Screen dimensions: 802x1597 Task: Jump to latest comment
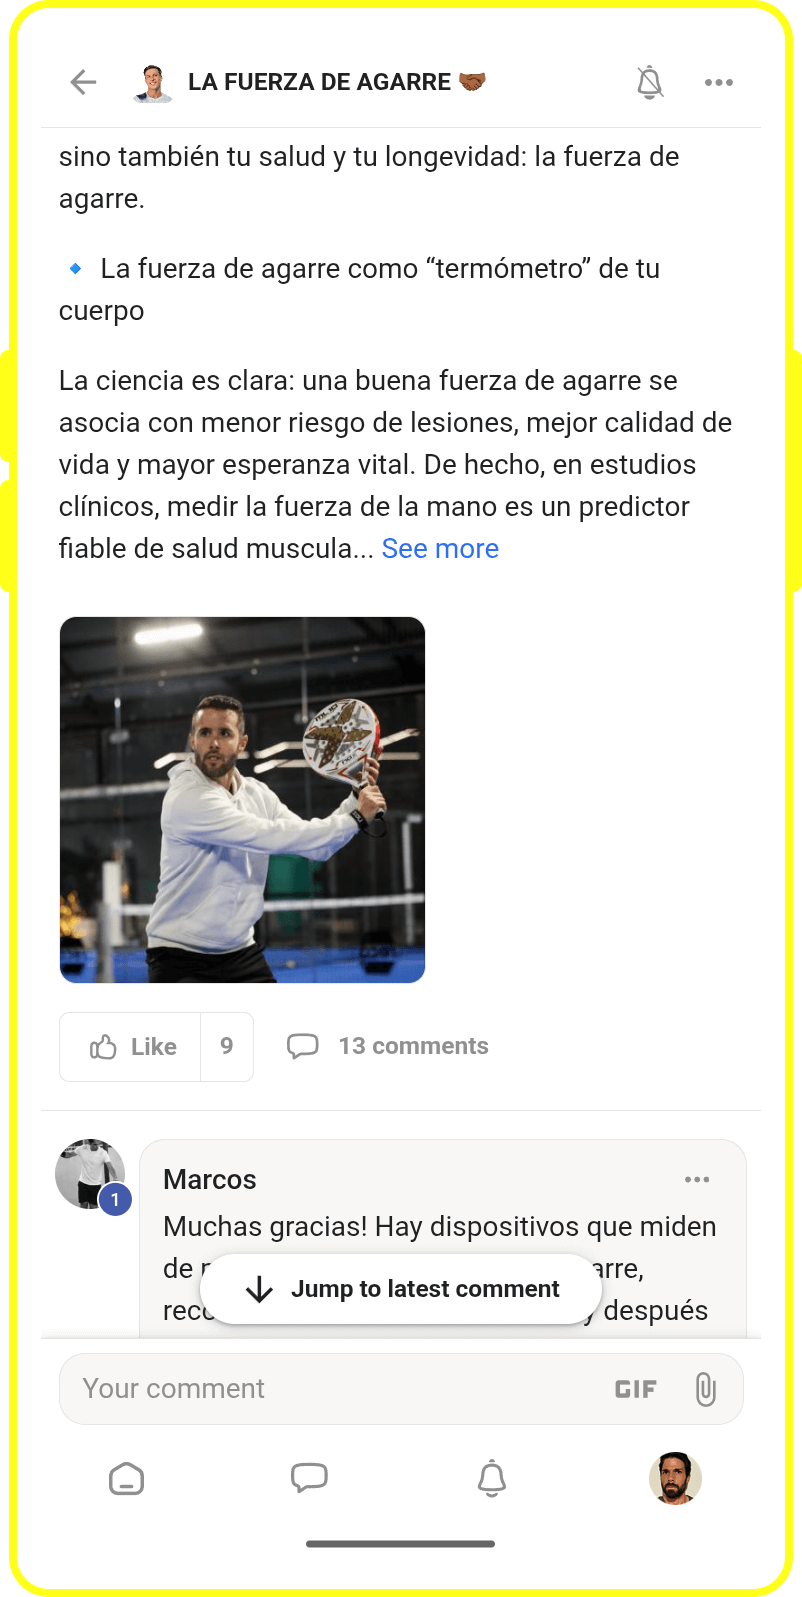click(401, 1289)
